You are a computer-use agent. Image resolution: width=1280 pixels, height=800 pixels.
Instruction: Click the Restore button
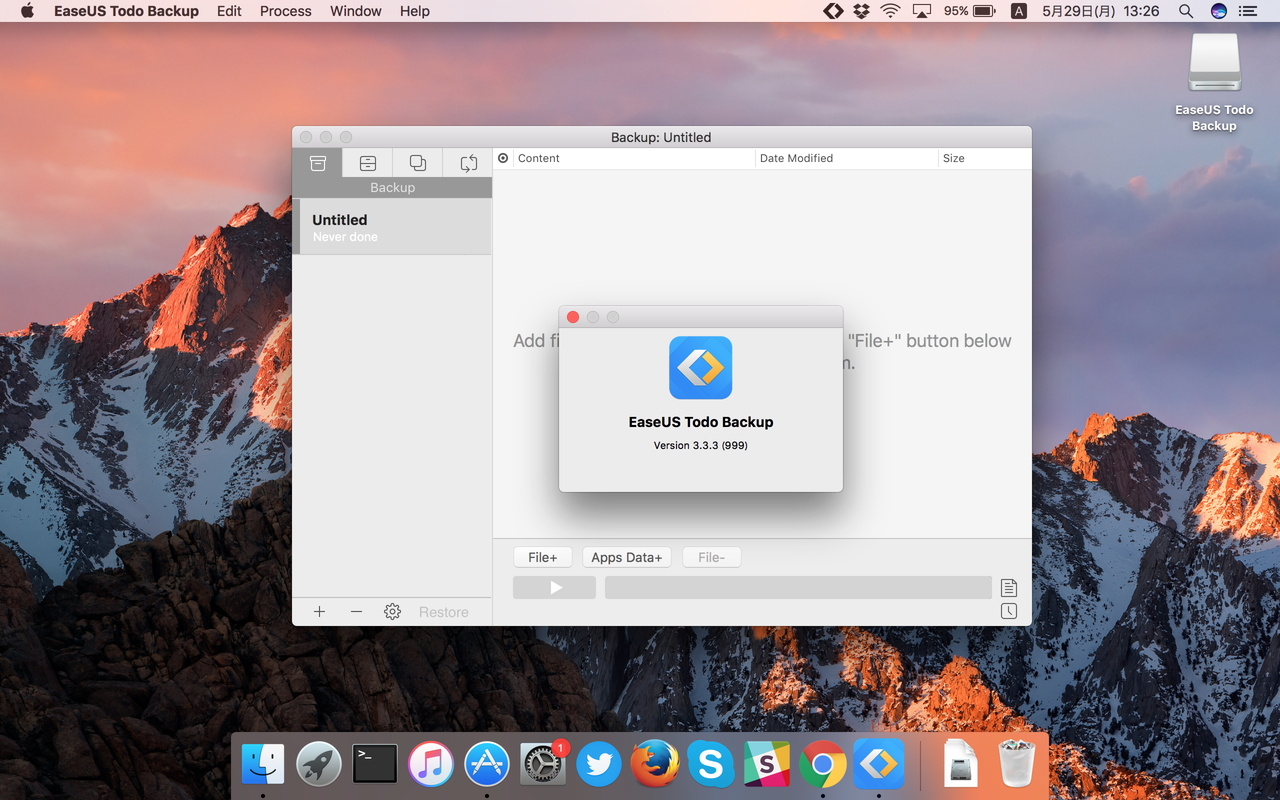tap(444, 611)
